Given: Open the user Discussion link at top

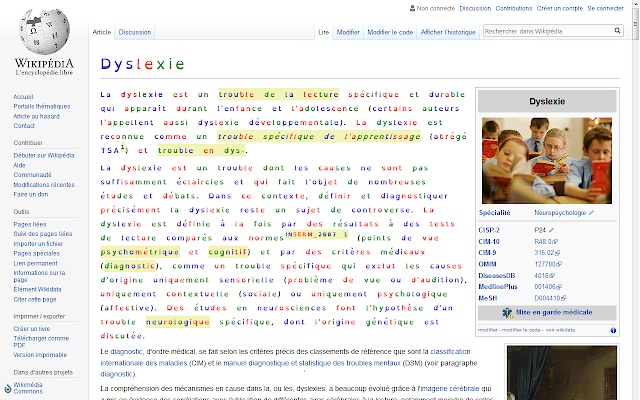Looking at the screenshot, I should [x=475, y=8].
